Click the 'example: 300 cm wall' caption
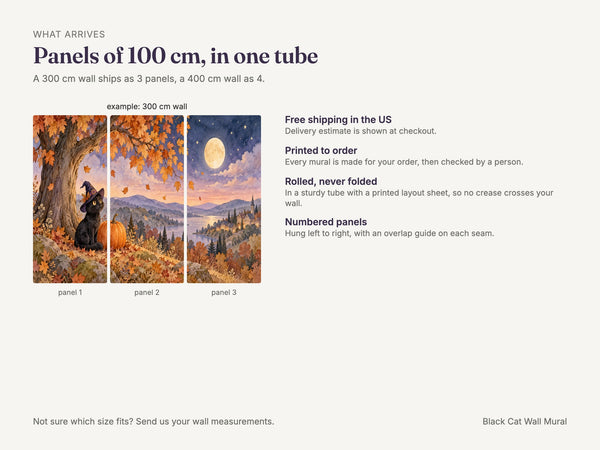The height and width of the screenshot is (450, 600). coord(147,106)
